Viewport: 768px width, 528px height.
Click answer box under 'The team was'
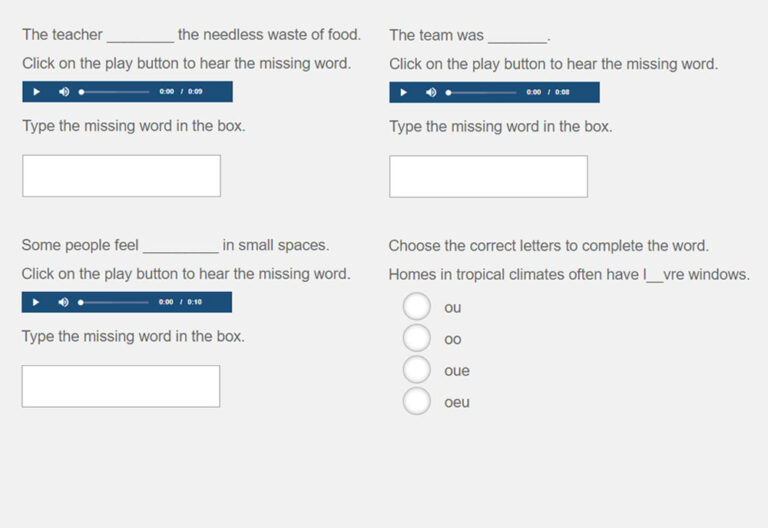pos(488,176)
